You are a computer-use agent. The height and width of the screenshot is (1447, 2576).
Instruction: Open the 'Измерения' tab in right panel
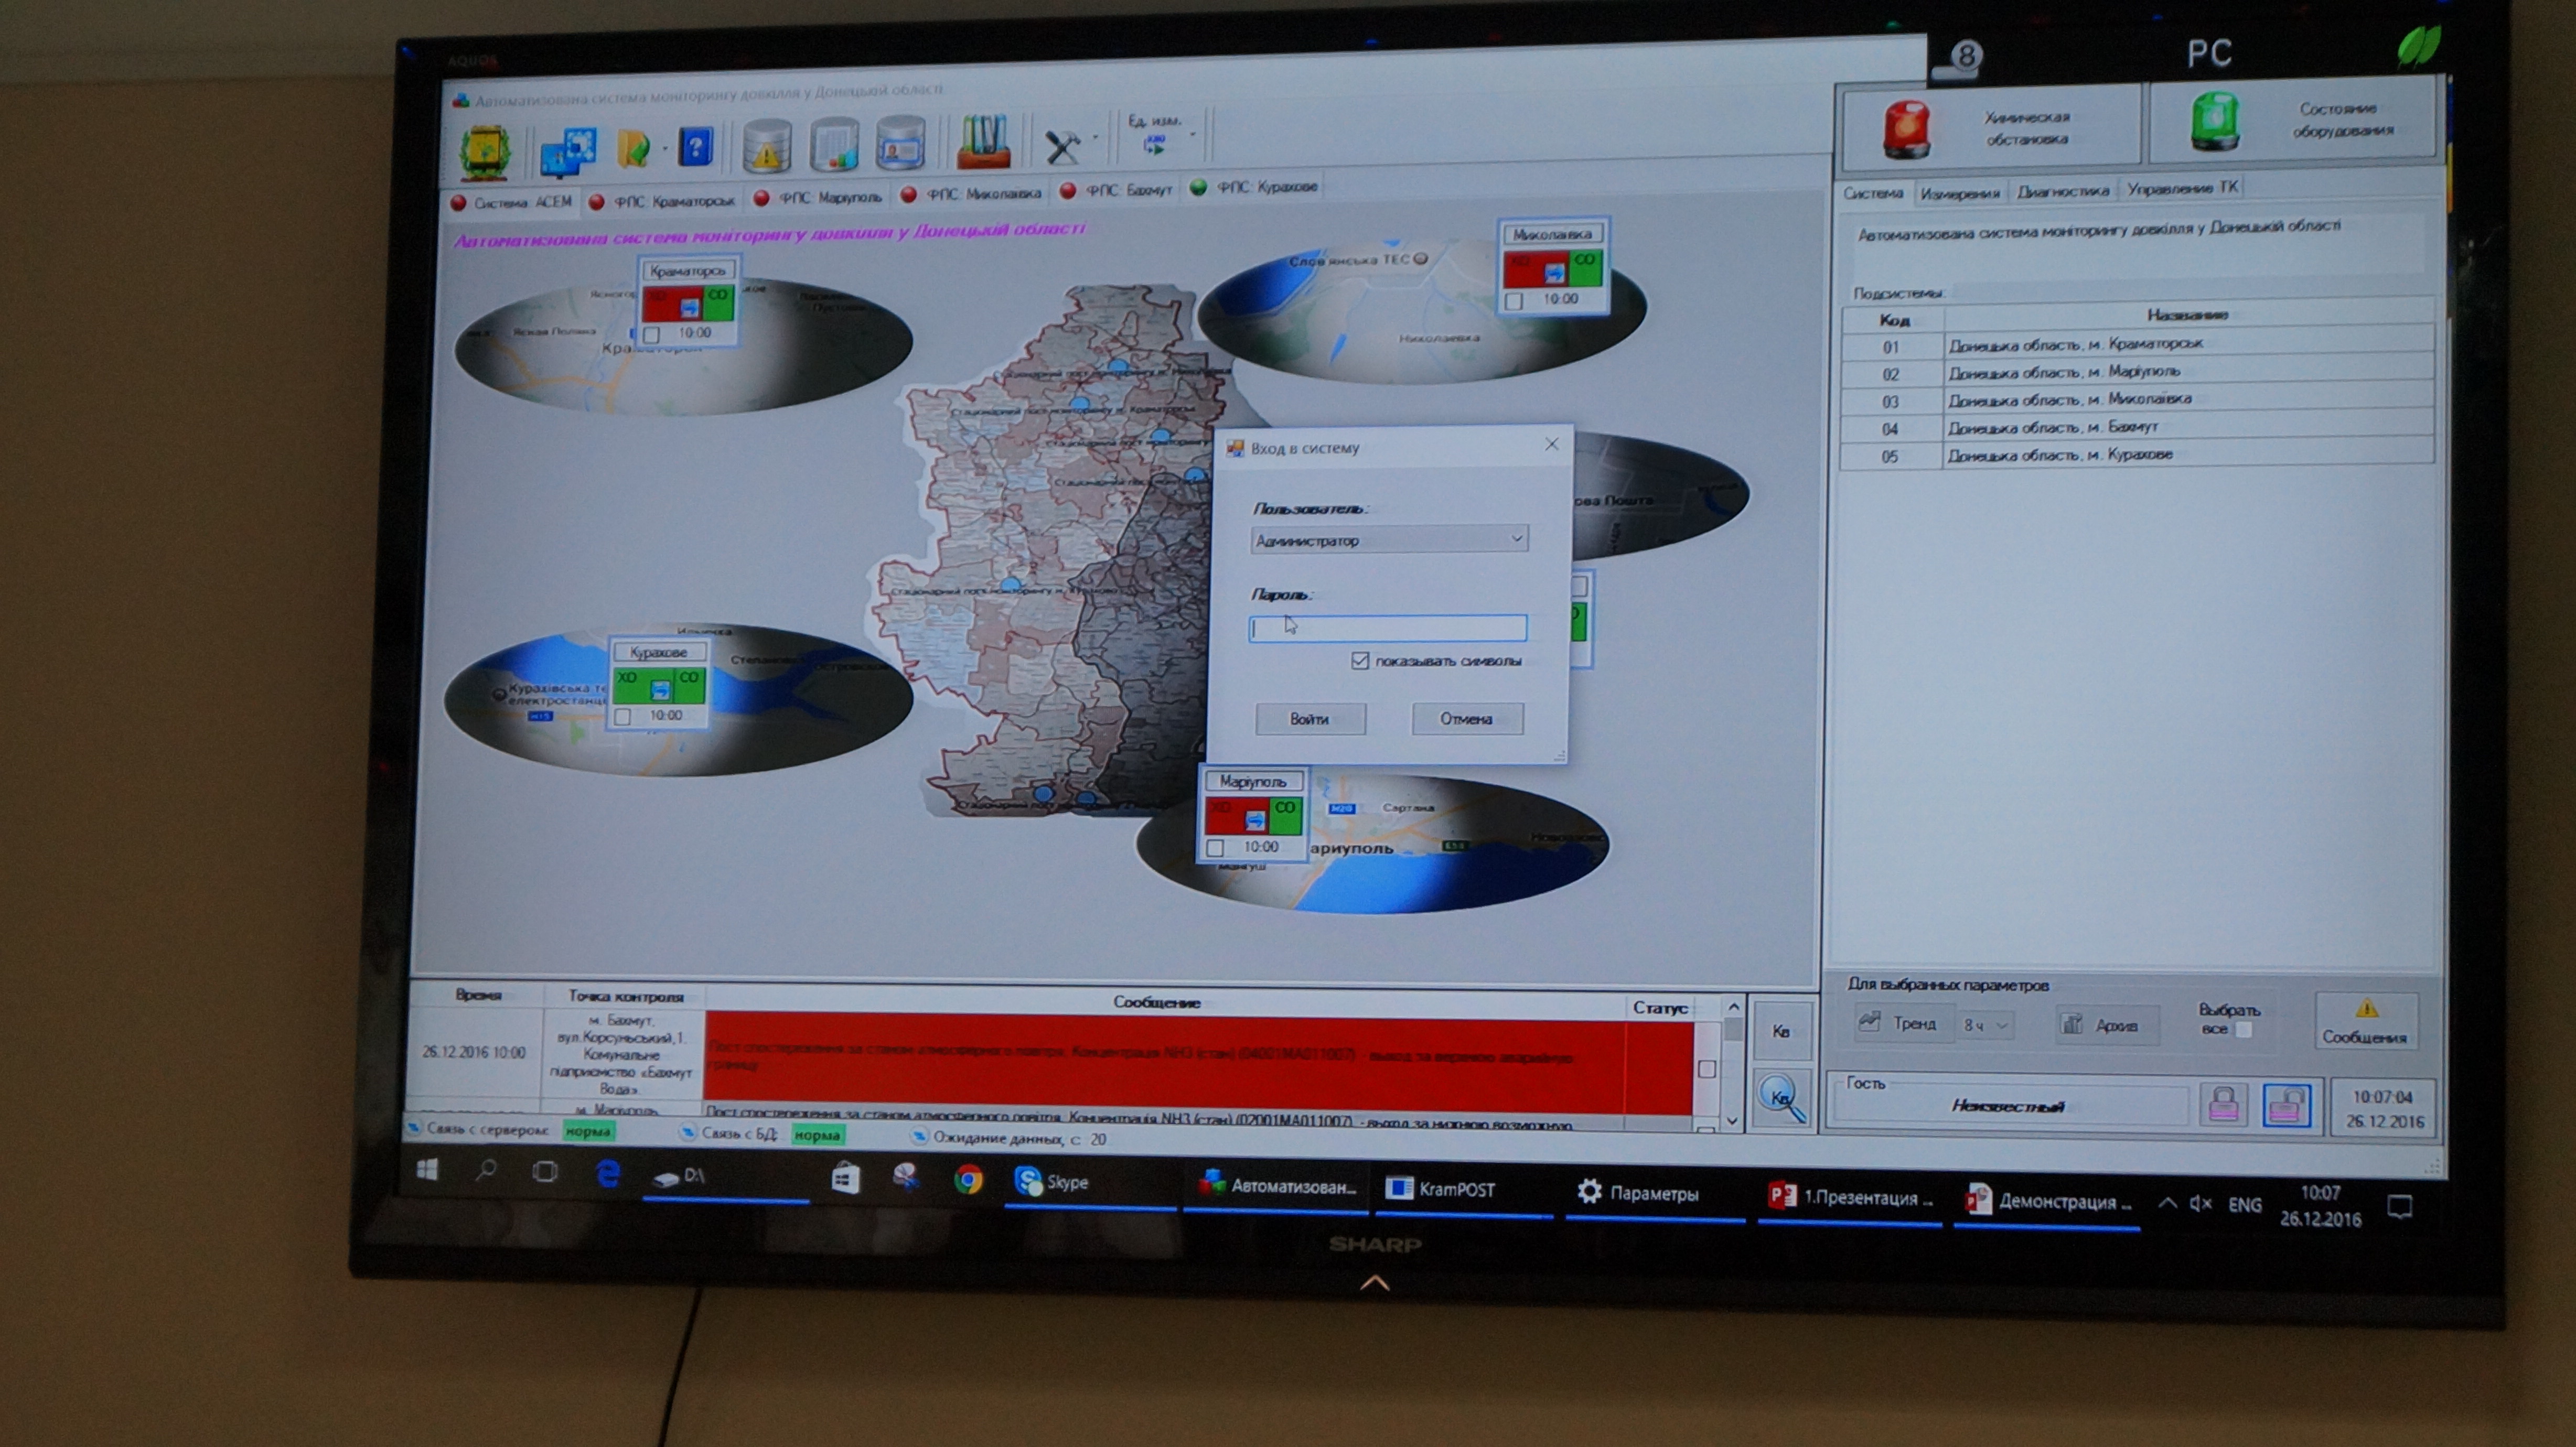(x=1959, y=193)
